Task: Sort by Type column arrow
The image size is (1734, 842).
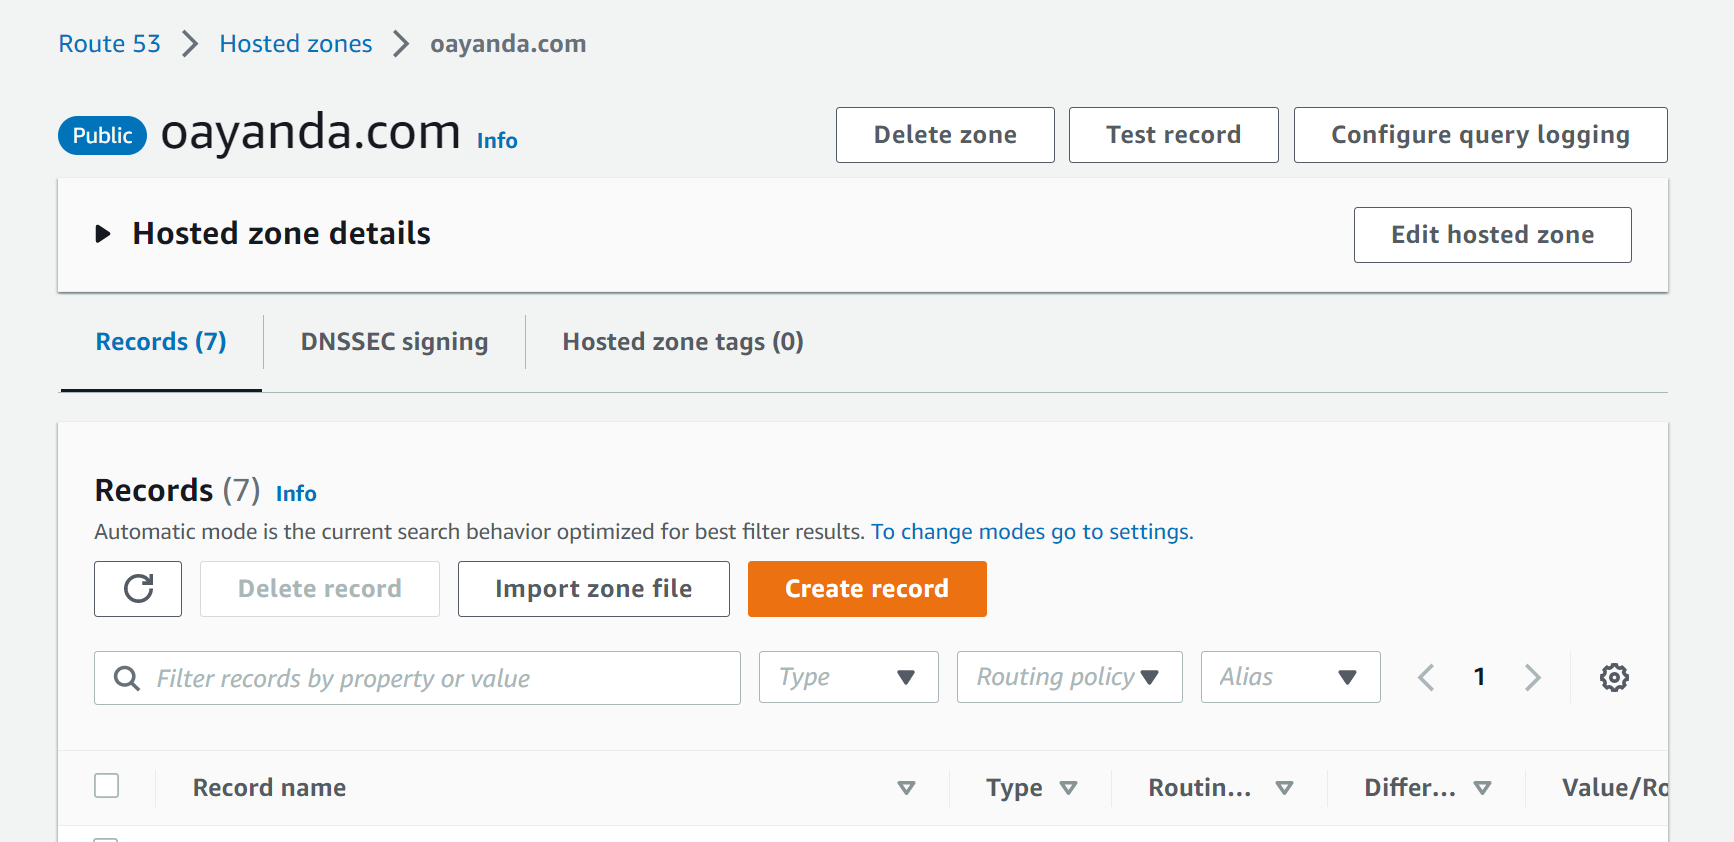Action: [x=1068, y=788]
